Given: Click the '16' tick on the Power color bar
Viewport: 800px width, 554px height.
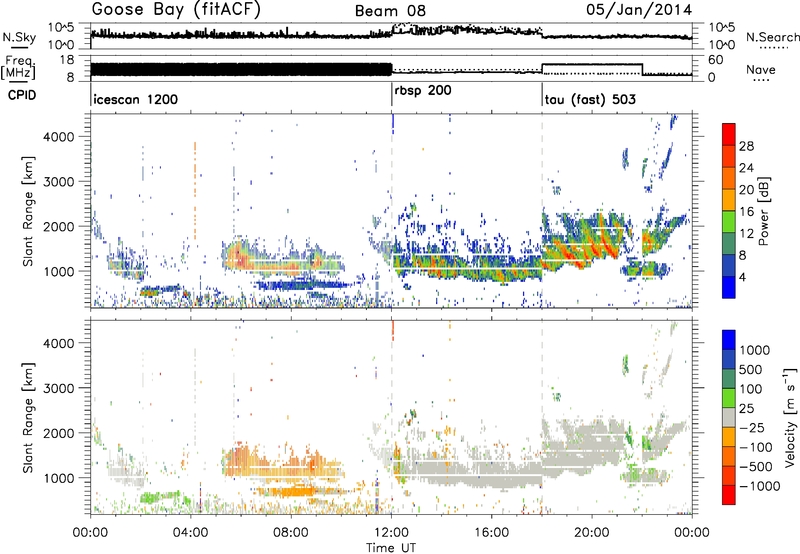Looking at the screenshot, I should (x=746, y=212).
